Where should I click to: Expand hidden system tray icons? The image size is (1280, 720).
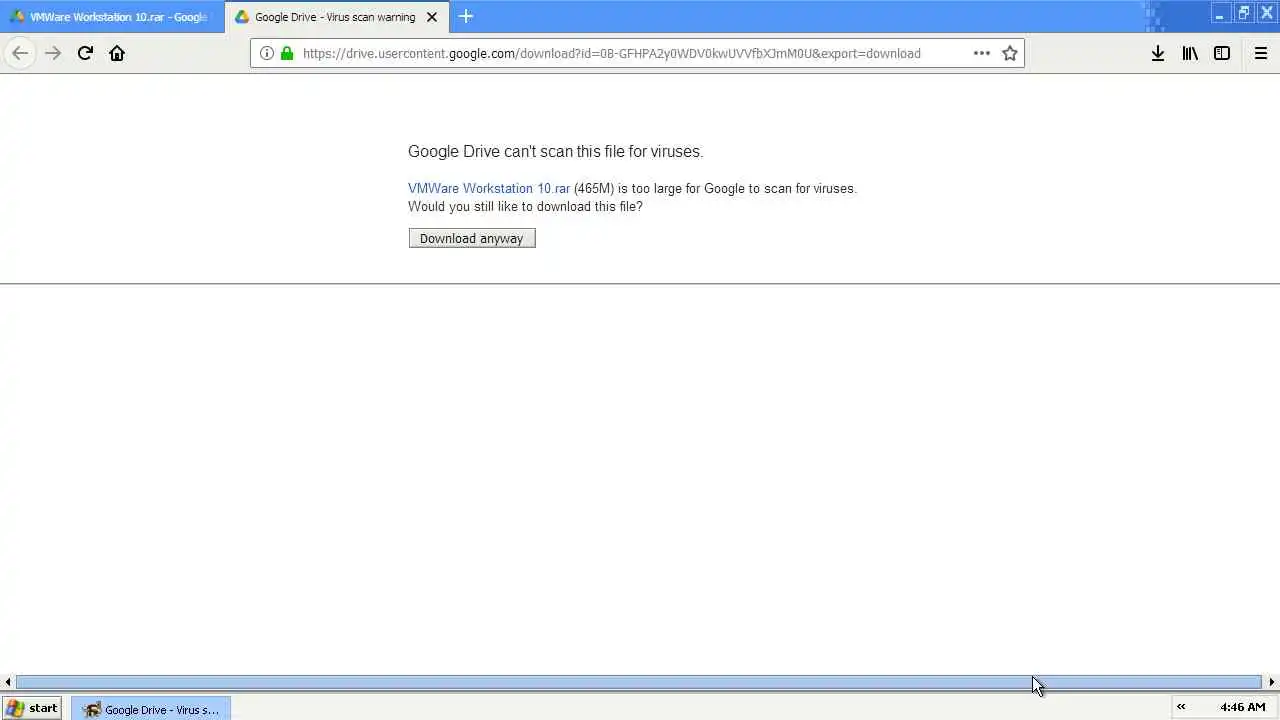click(x=1181, y=707)
